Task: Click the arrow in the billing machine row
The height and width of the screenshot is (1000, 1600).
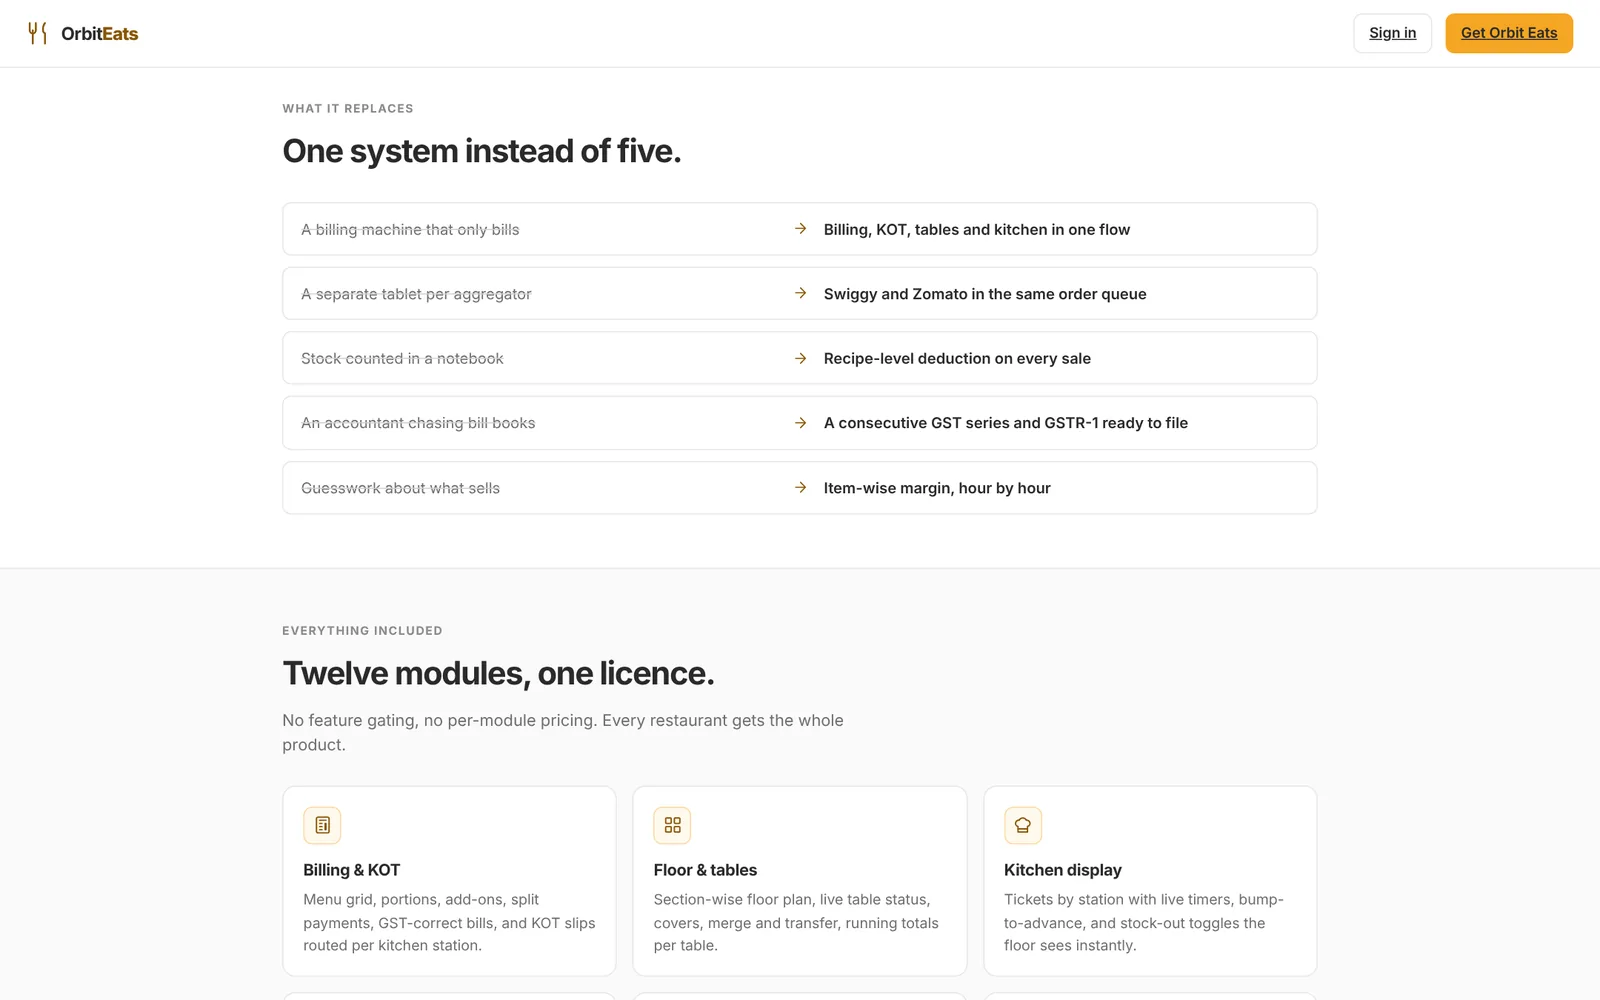Action: point(800,229)
